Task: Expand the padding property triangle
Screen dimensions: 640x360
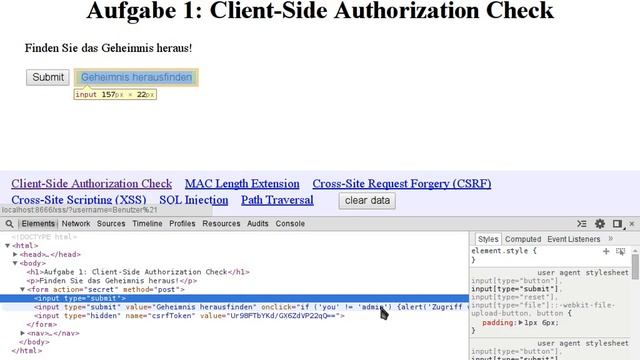Action: 521,322
